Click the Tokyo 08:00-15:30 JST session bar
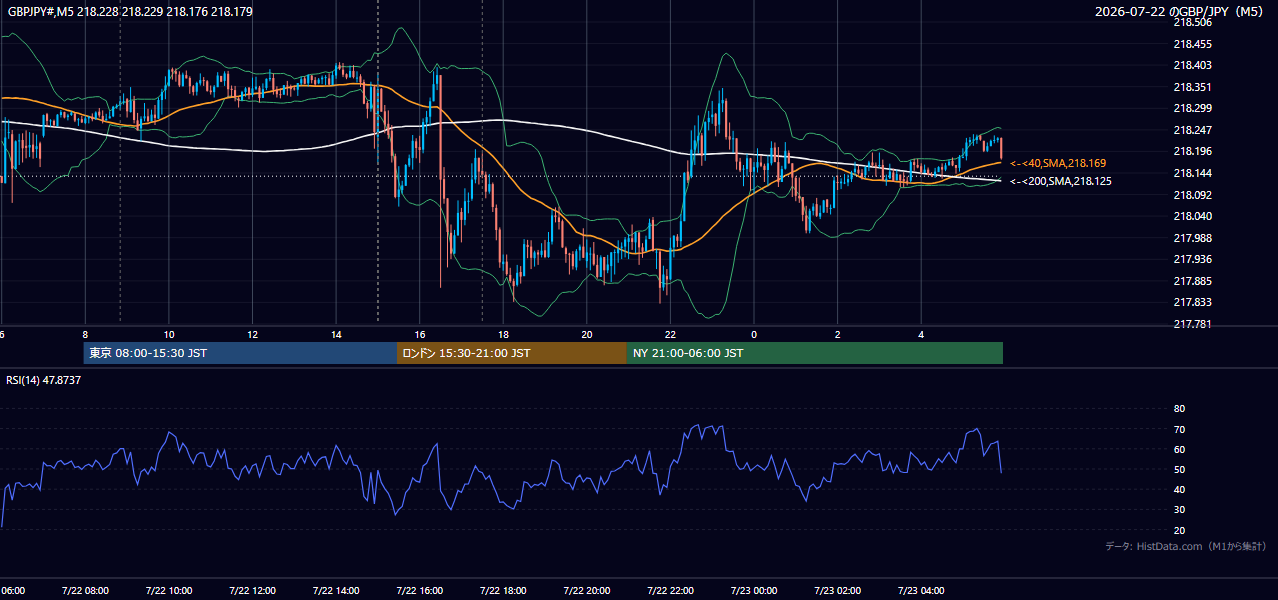This screenshot has height=600, width=1278. pyautogui.click(x=241, y=353)
